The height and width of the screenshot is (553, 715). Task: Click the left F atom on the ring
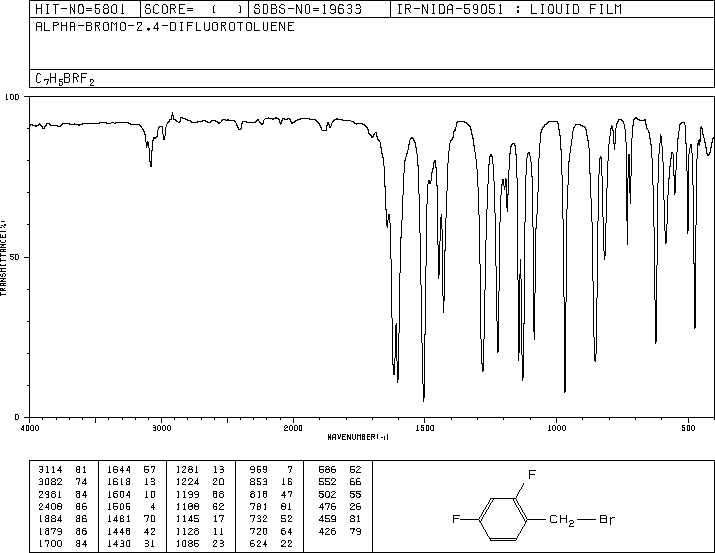point(456,519)
